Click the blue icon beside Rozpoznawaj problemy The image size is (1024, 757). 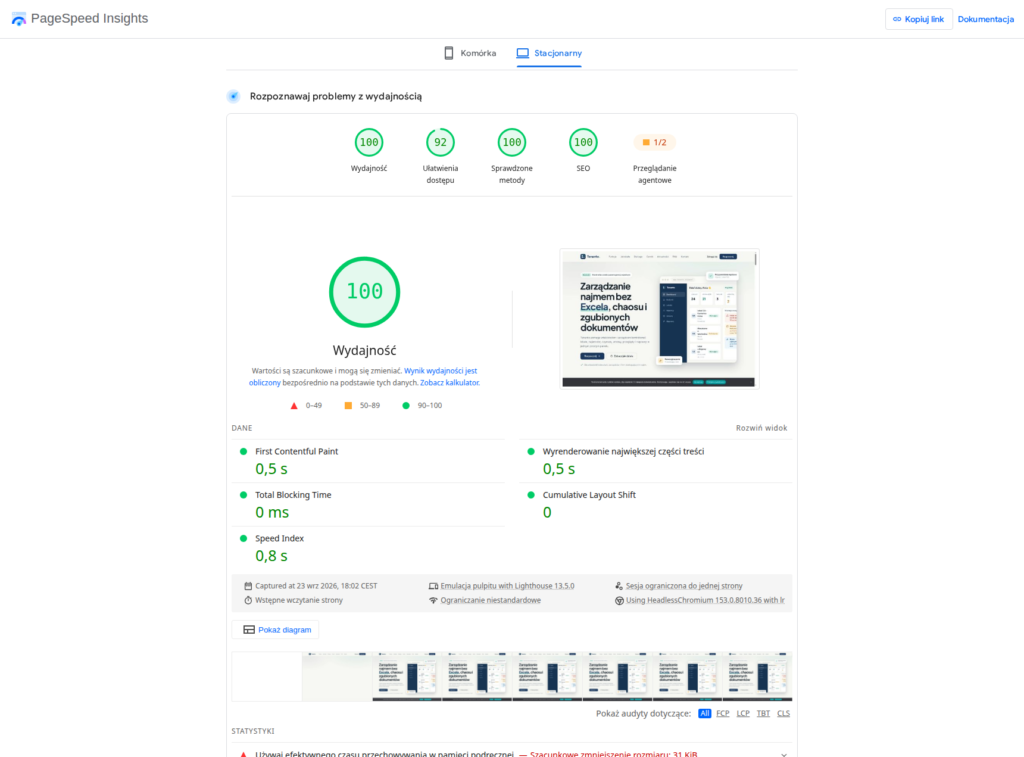point(234,96)
